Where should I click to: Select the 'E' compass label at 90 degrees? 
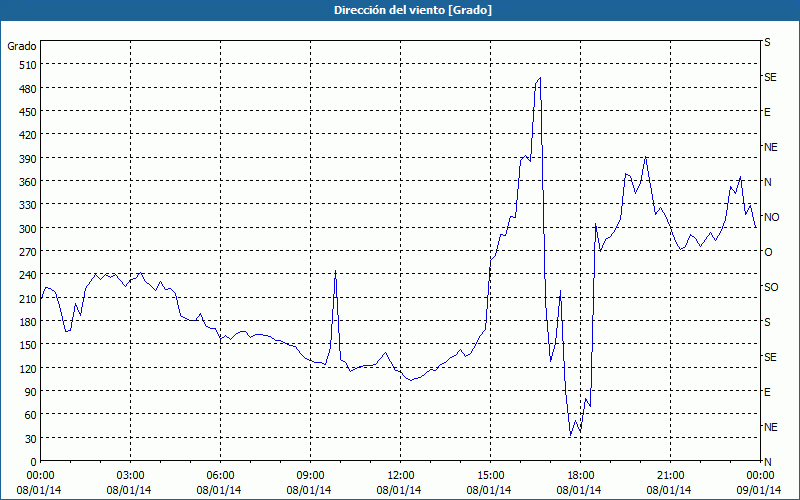tap(767, 392)
